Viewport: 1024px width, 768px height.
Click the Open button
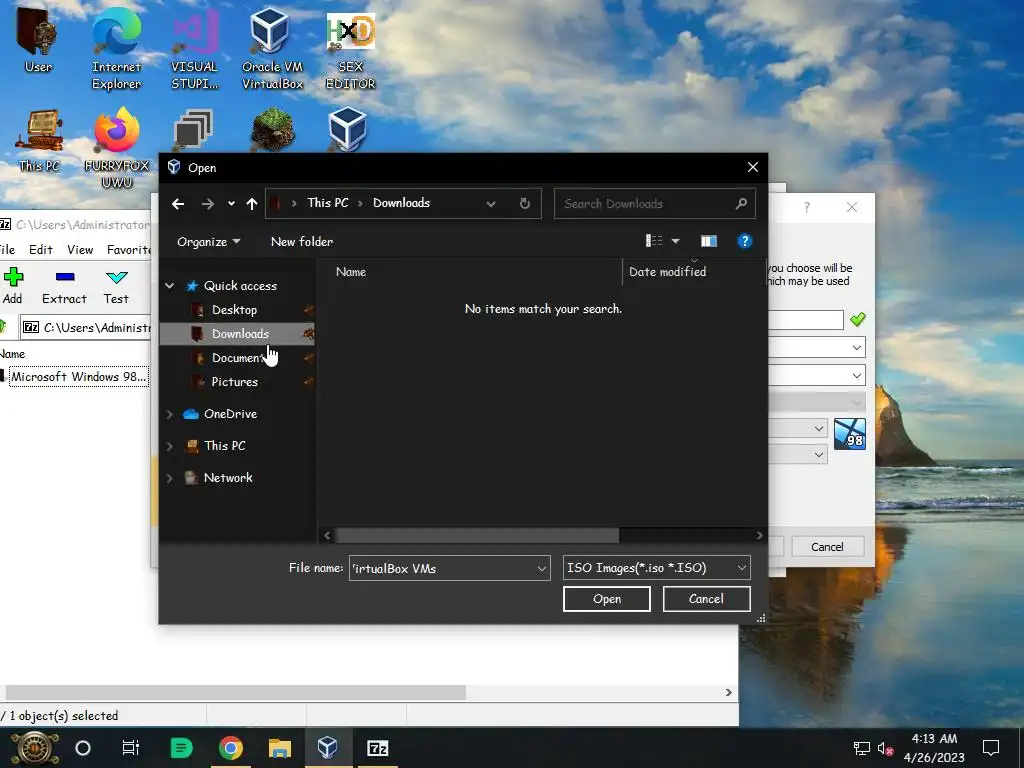point(607,599)
